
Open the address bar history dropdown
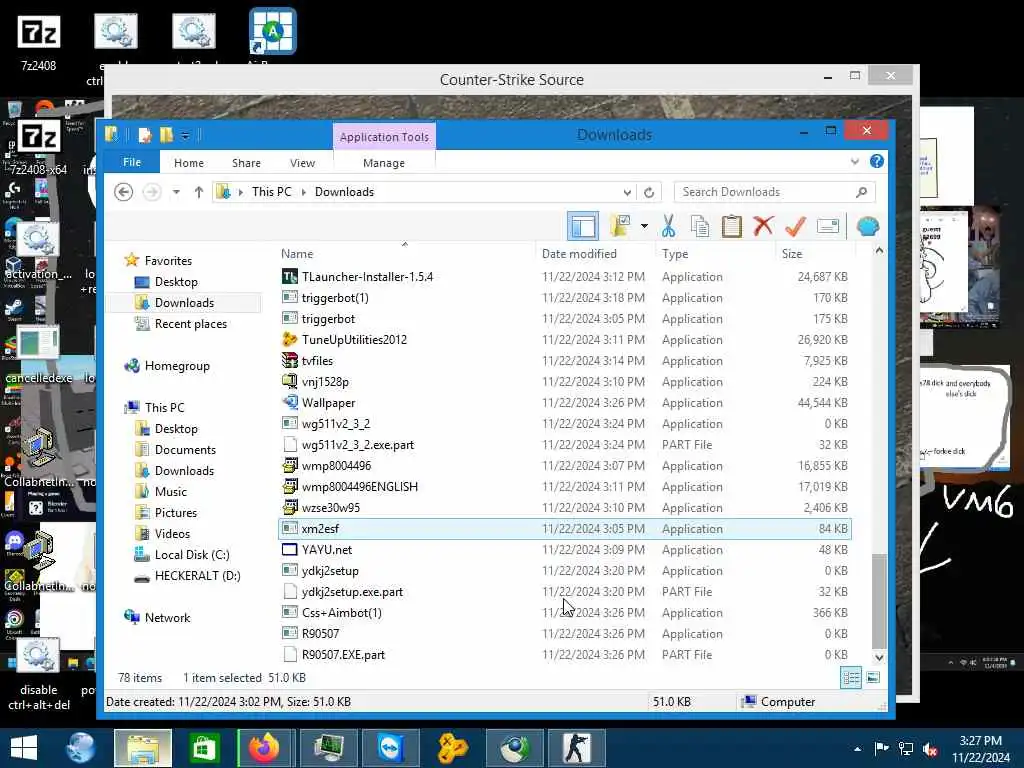[627, 193]
